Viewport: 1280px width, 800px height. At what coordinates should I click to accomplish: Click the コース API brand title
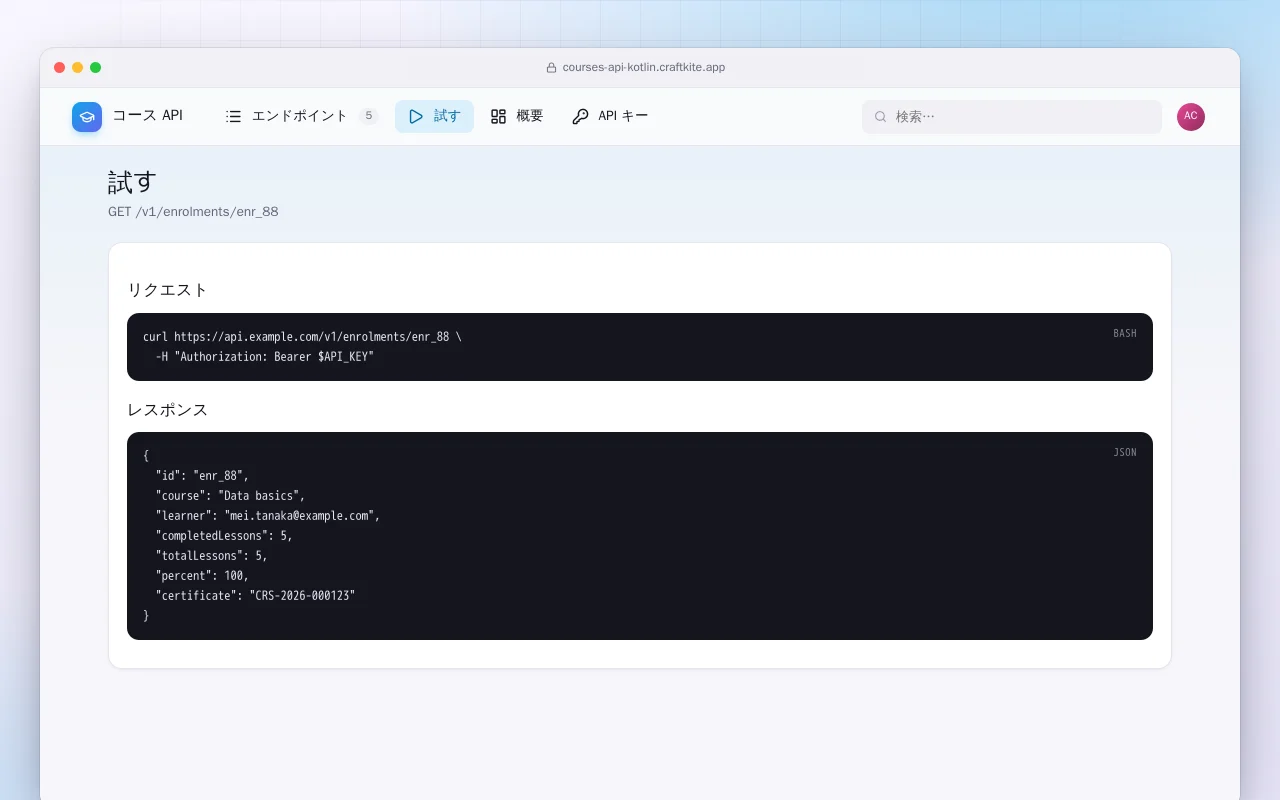tap(148, 116)
